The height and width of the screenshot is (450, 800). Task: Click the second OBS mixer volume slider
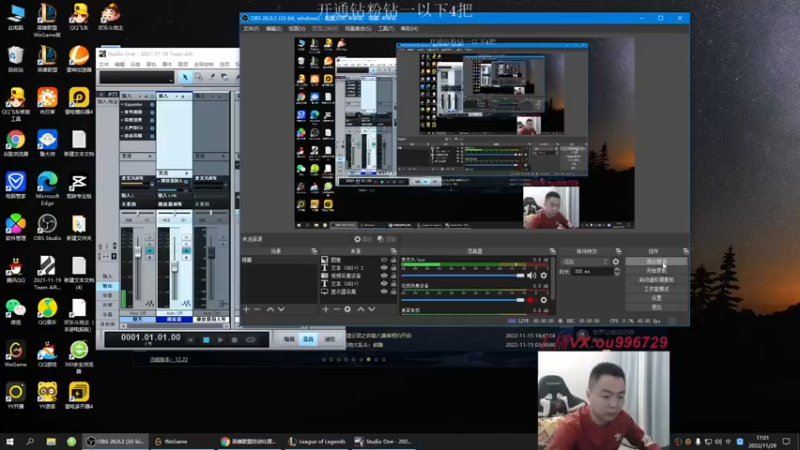463,300
